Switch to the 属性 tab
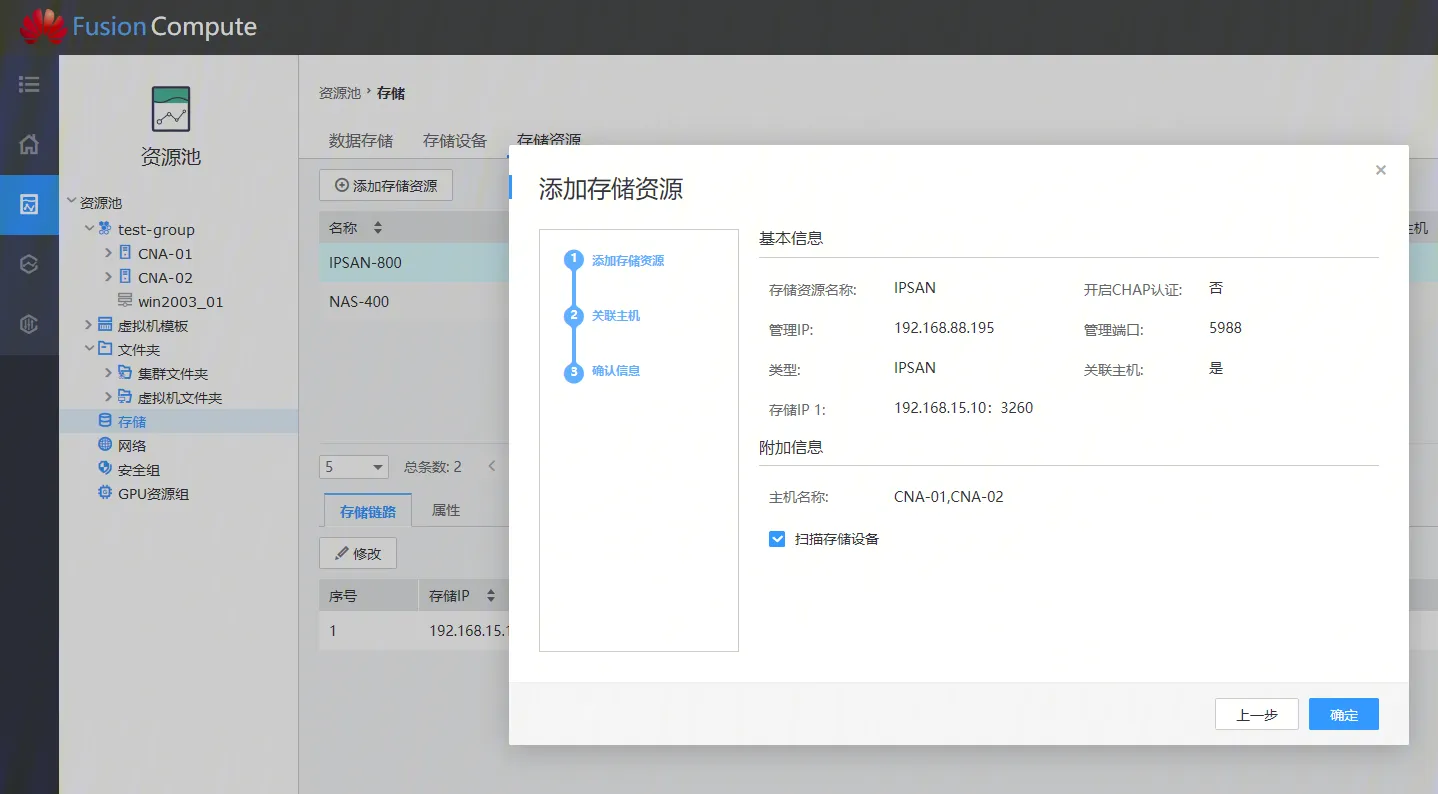The image size is (1438, 794). click(x=445, y=510)
